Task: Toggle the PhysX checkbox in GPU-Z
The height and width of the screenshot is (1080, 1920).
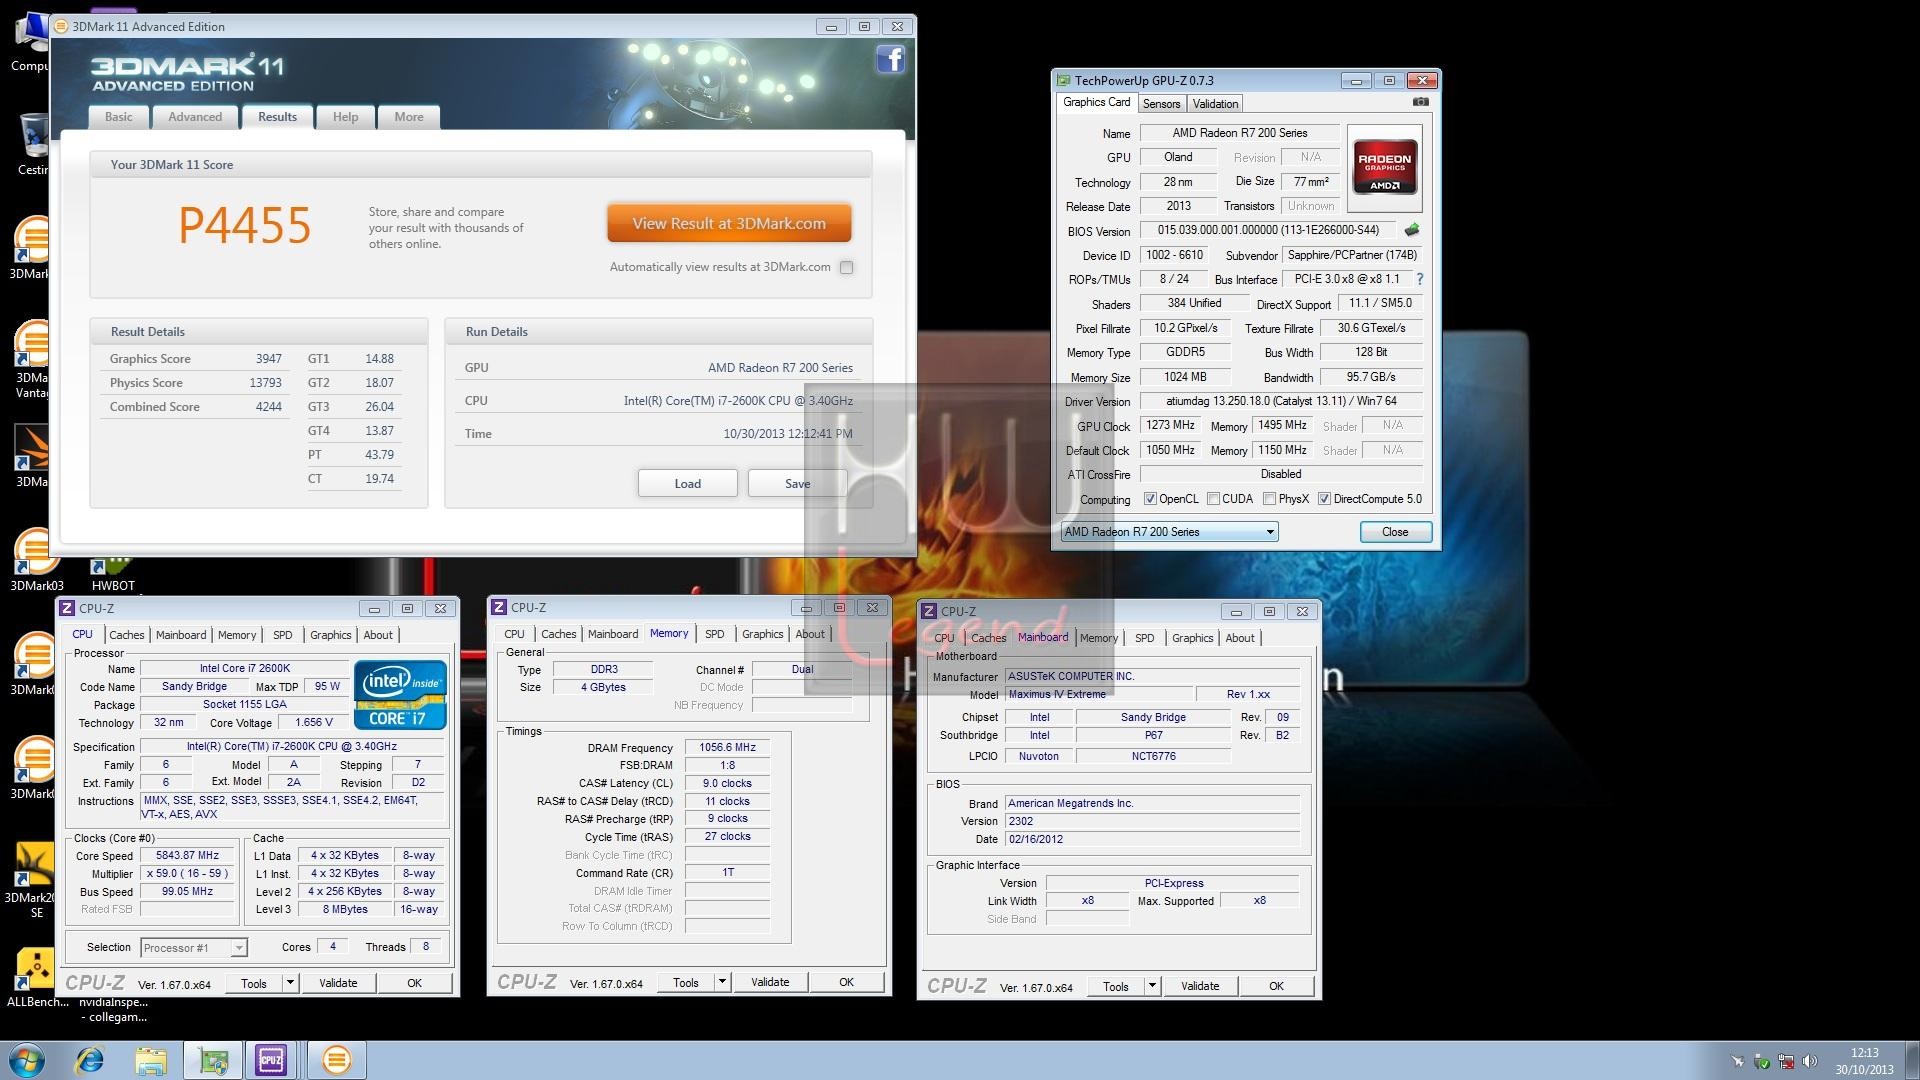Action: [1269, 499]
